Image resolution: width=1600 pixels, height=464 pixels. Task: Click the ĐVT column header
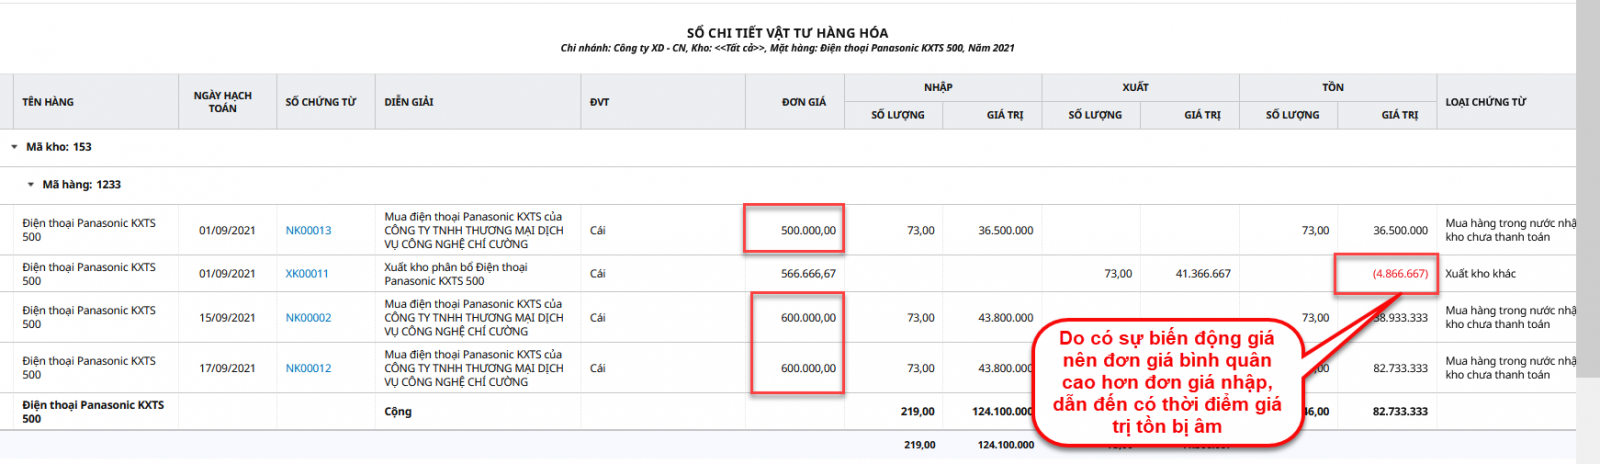[600, 102]
